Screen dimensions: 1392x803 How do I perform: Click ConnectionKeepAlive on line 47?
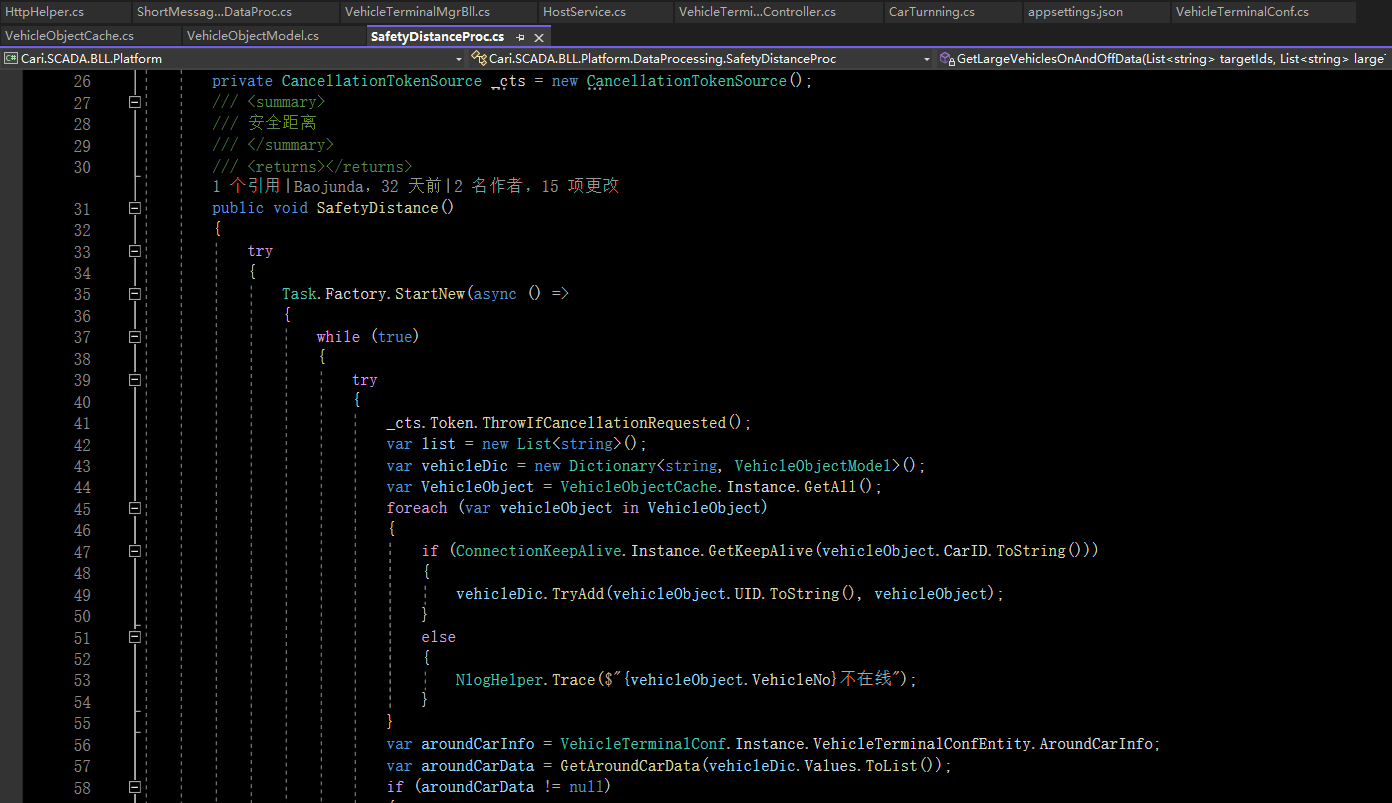coord(540,551)
